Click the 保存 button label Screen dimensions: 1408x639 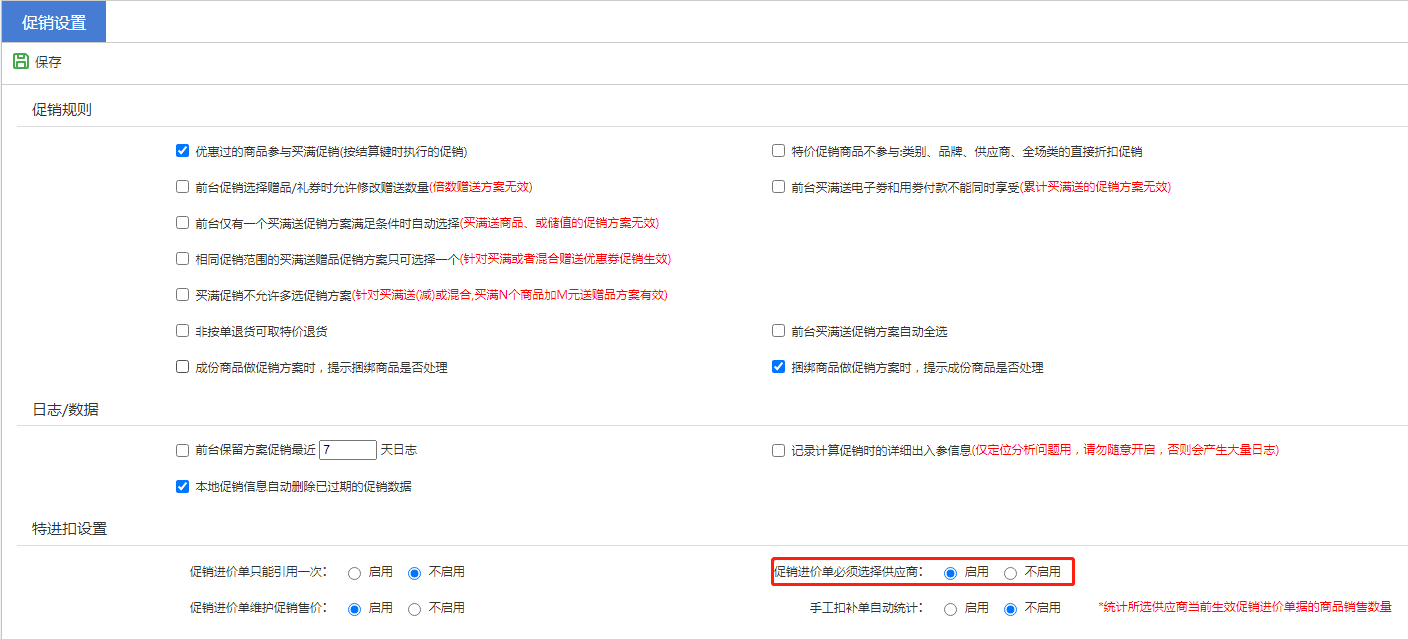coord(48,62)
